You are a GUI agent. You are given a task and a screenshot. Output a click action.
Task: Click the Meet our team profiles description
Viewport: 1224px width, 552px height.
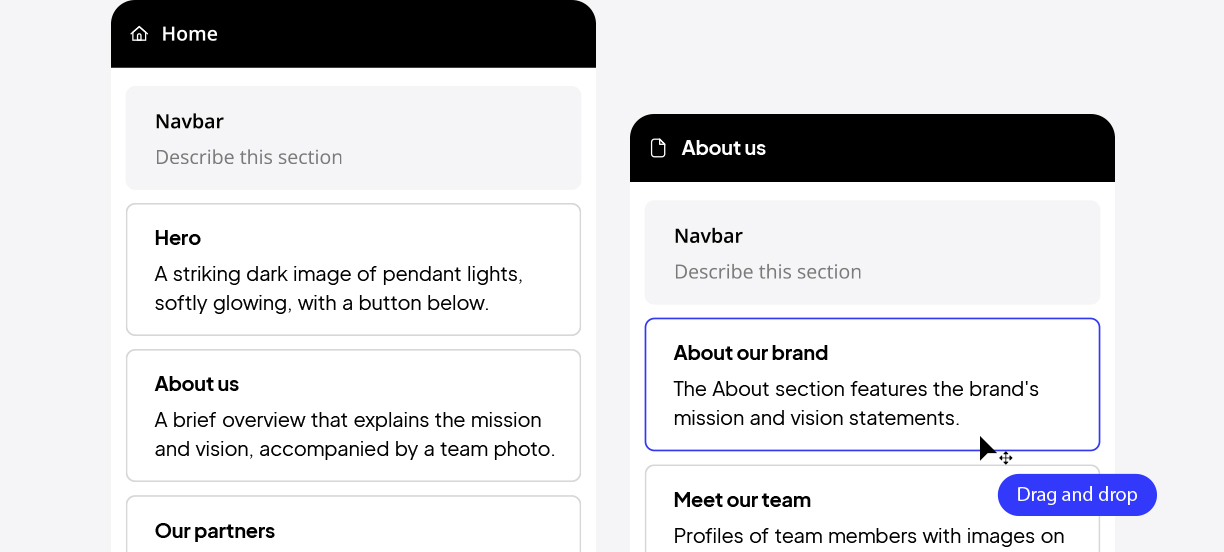869,537
